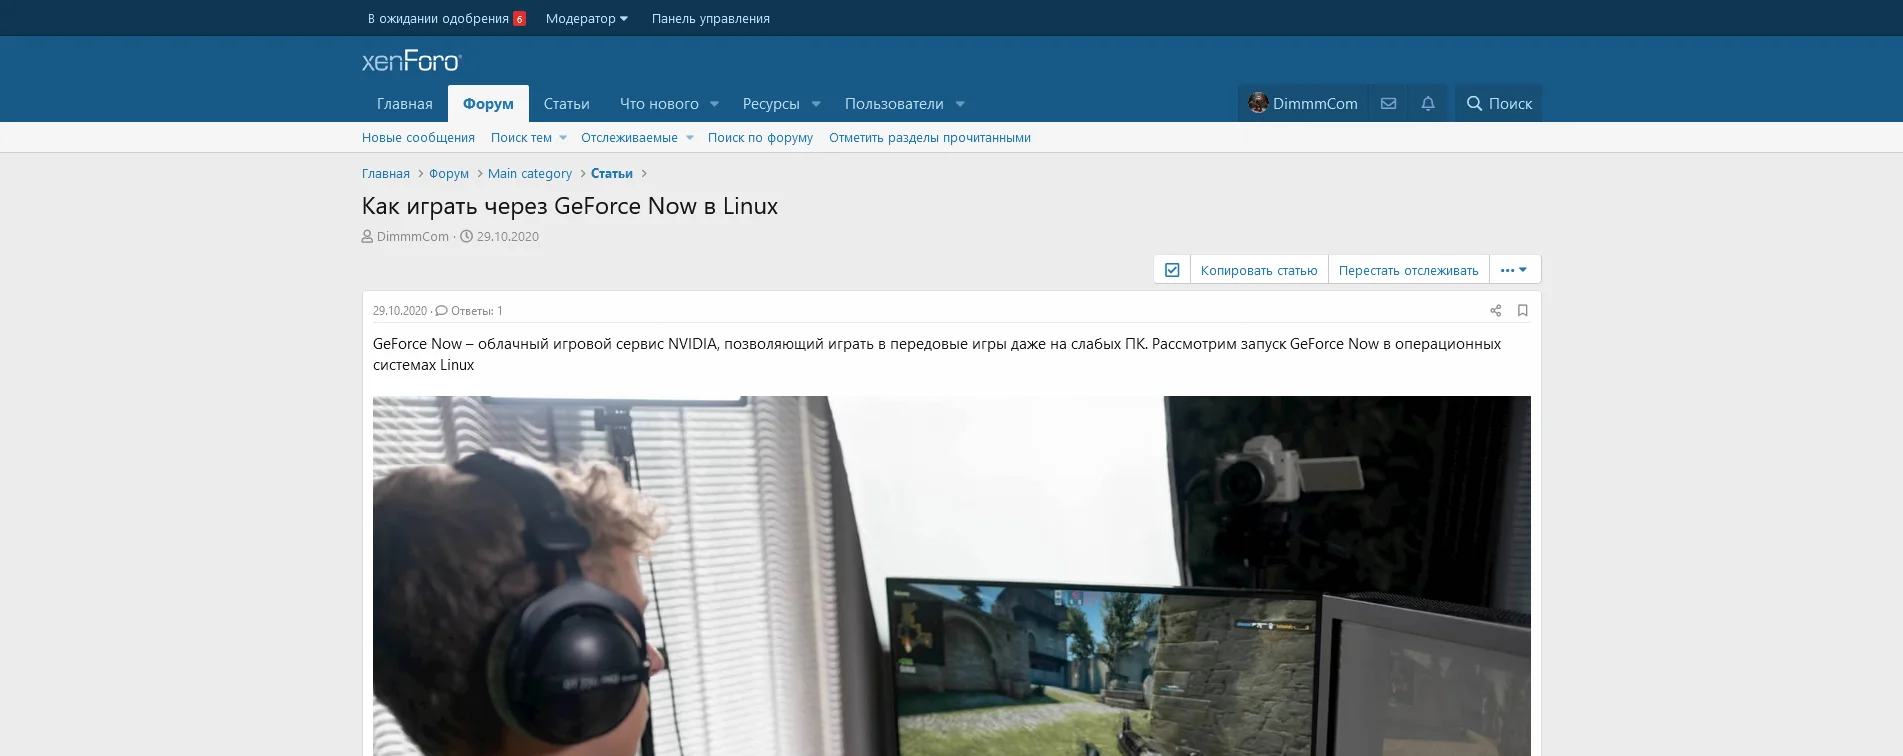Click the xenForo logo

click(411, 61)
